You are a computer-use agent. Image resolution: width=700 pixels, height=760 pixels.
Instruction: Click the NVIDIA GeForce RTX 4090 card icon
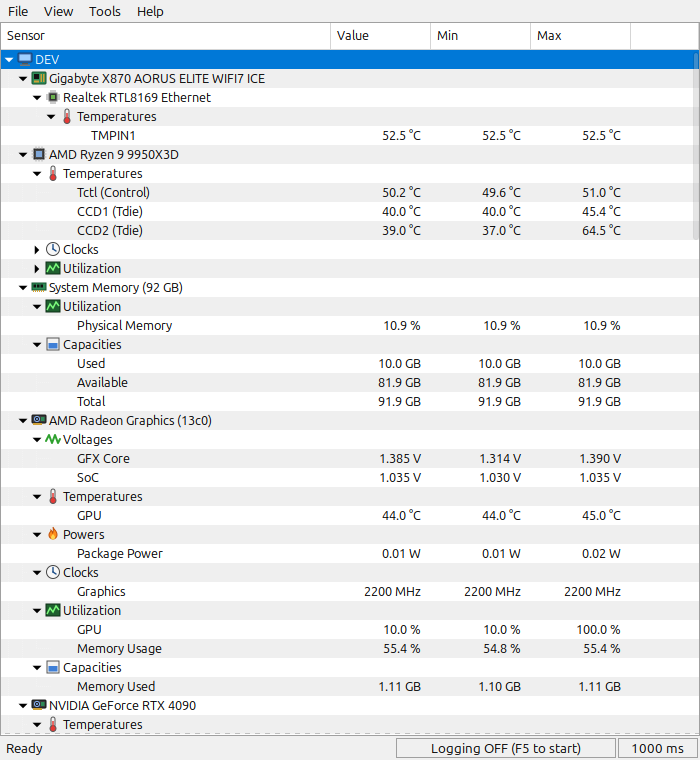[39, 705]
